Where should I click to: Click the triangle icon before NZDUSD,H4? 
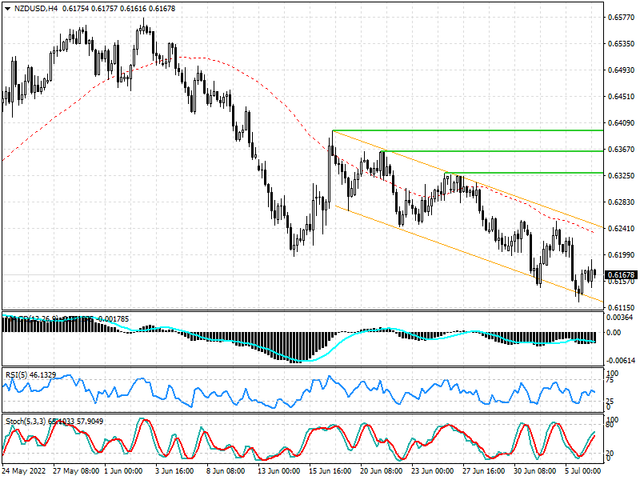(7, 9)
